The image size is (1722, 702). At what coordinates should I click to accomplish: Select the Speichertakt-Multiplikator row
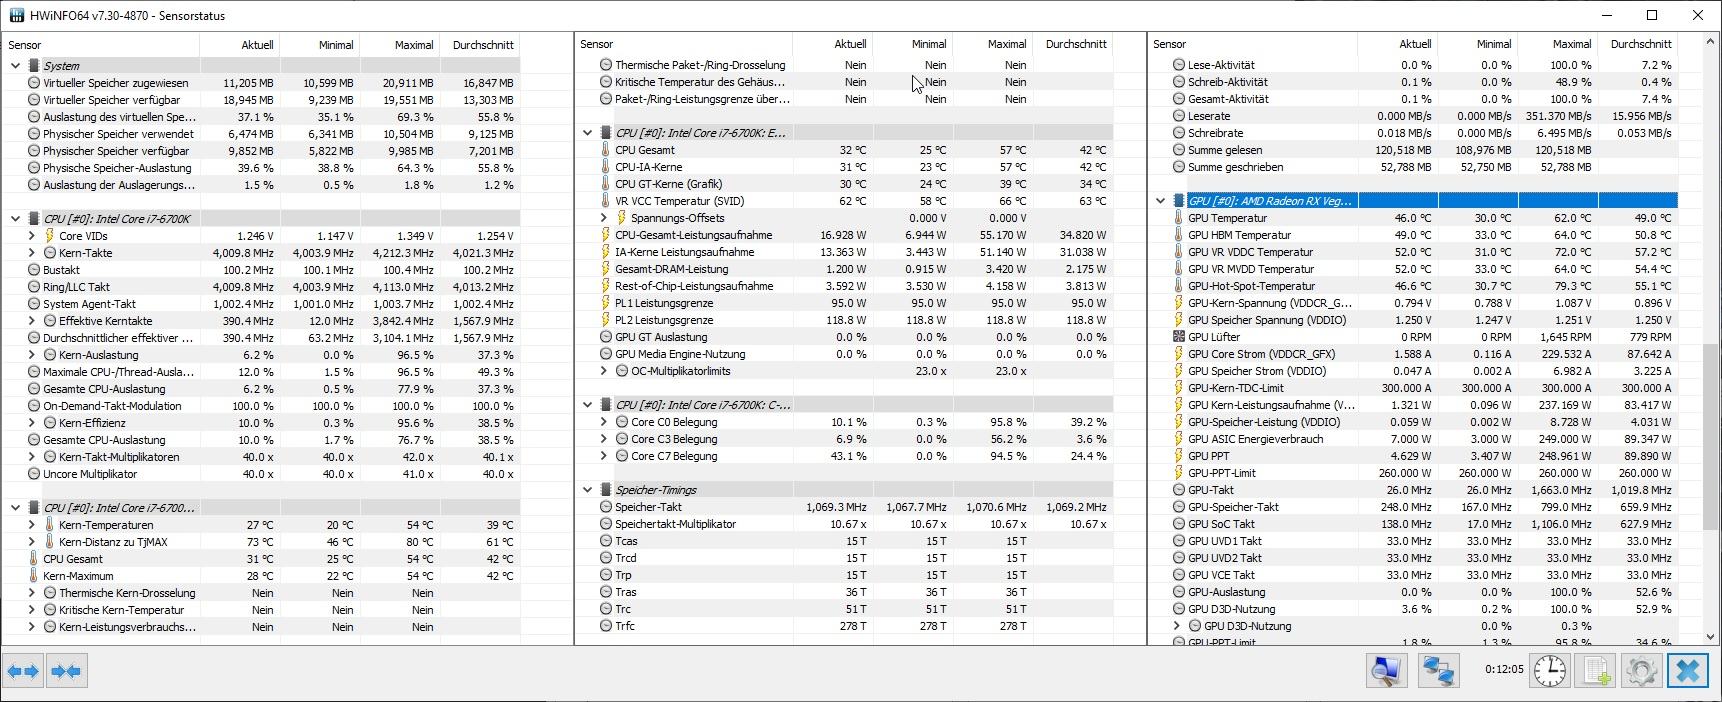(x=845, y=524)
